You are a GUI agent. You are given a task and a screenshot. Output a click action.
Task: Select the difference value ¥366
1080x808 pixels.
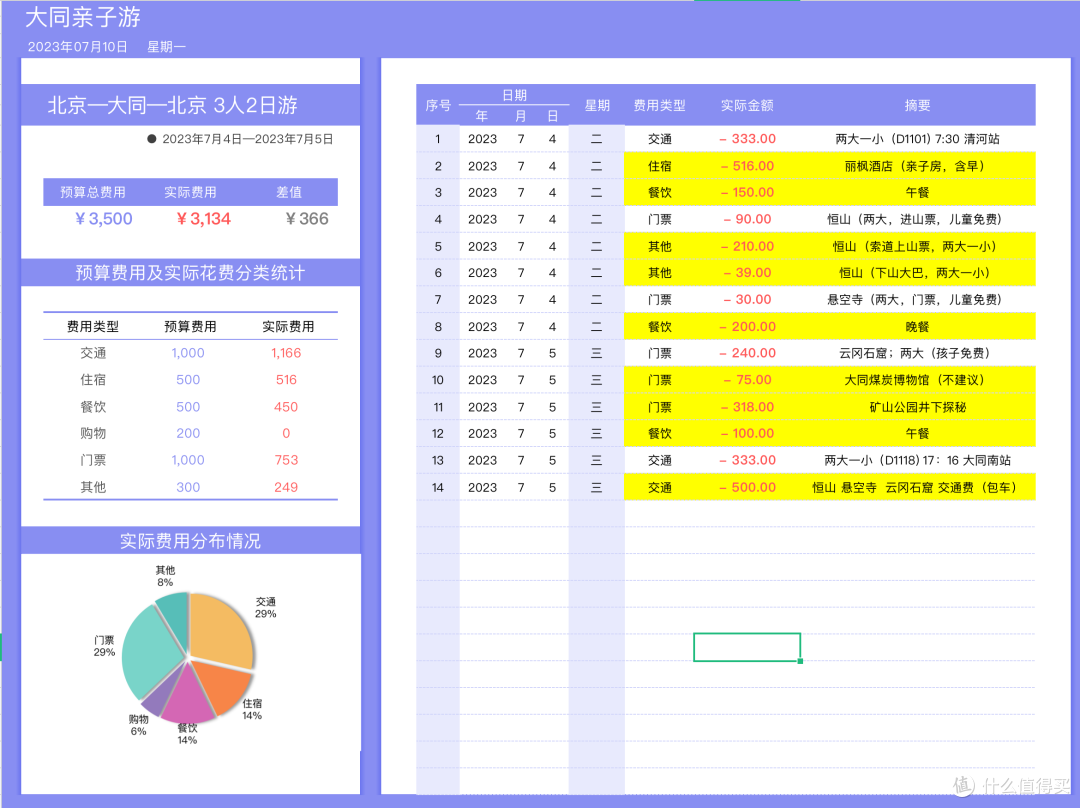307,219
